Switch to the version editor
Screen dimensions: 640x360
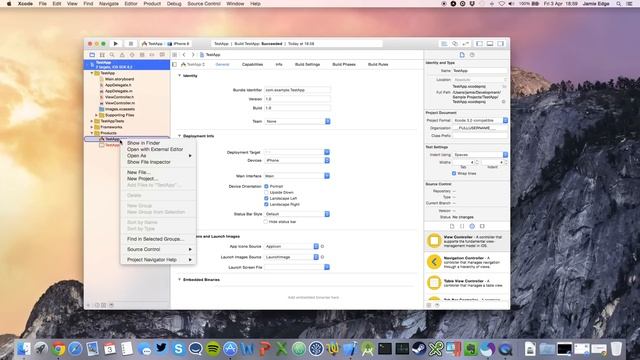pyautogui.click(x=465, y=44)
